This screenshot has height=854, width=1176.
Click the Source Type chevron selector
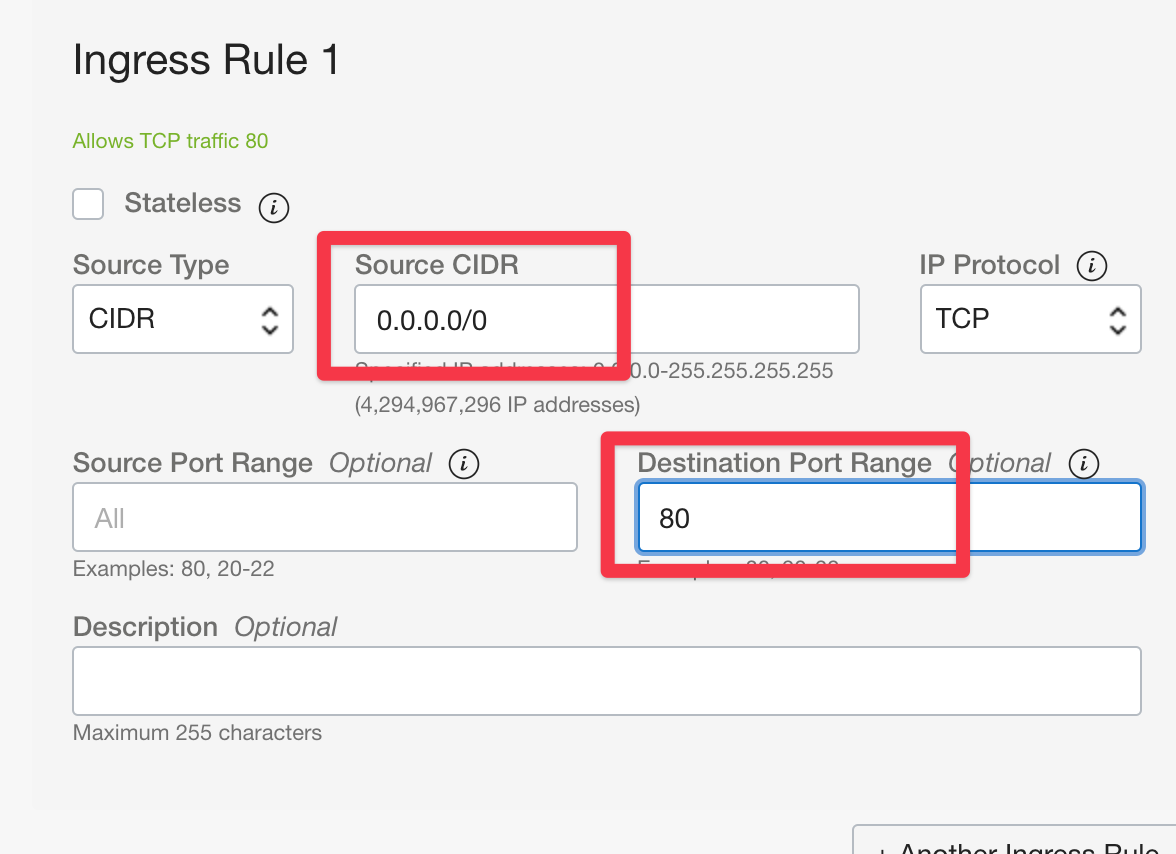(x=270, y=319)
